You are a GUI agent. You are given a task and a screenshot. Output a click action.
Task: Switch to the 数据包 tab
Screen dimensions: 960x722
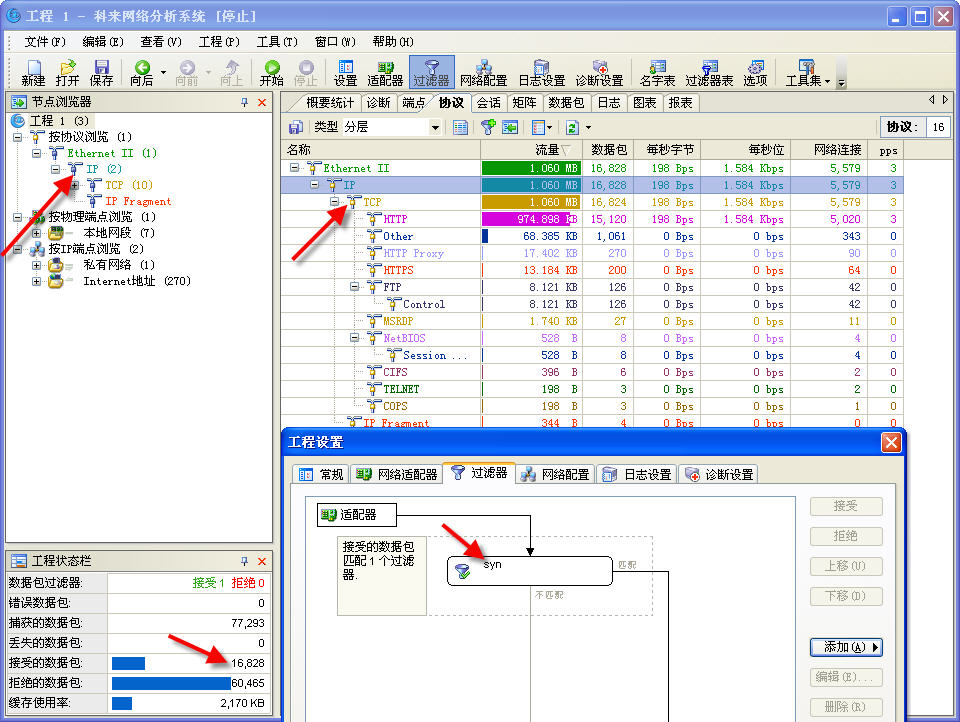[566, 102]
